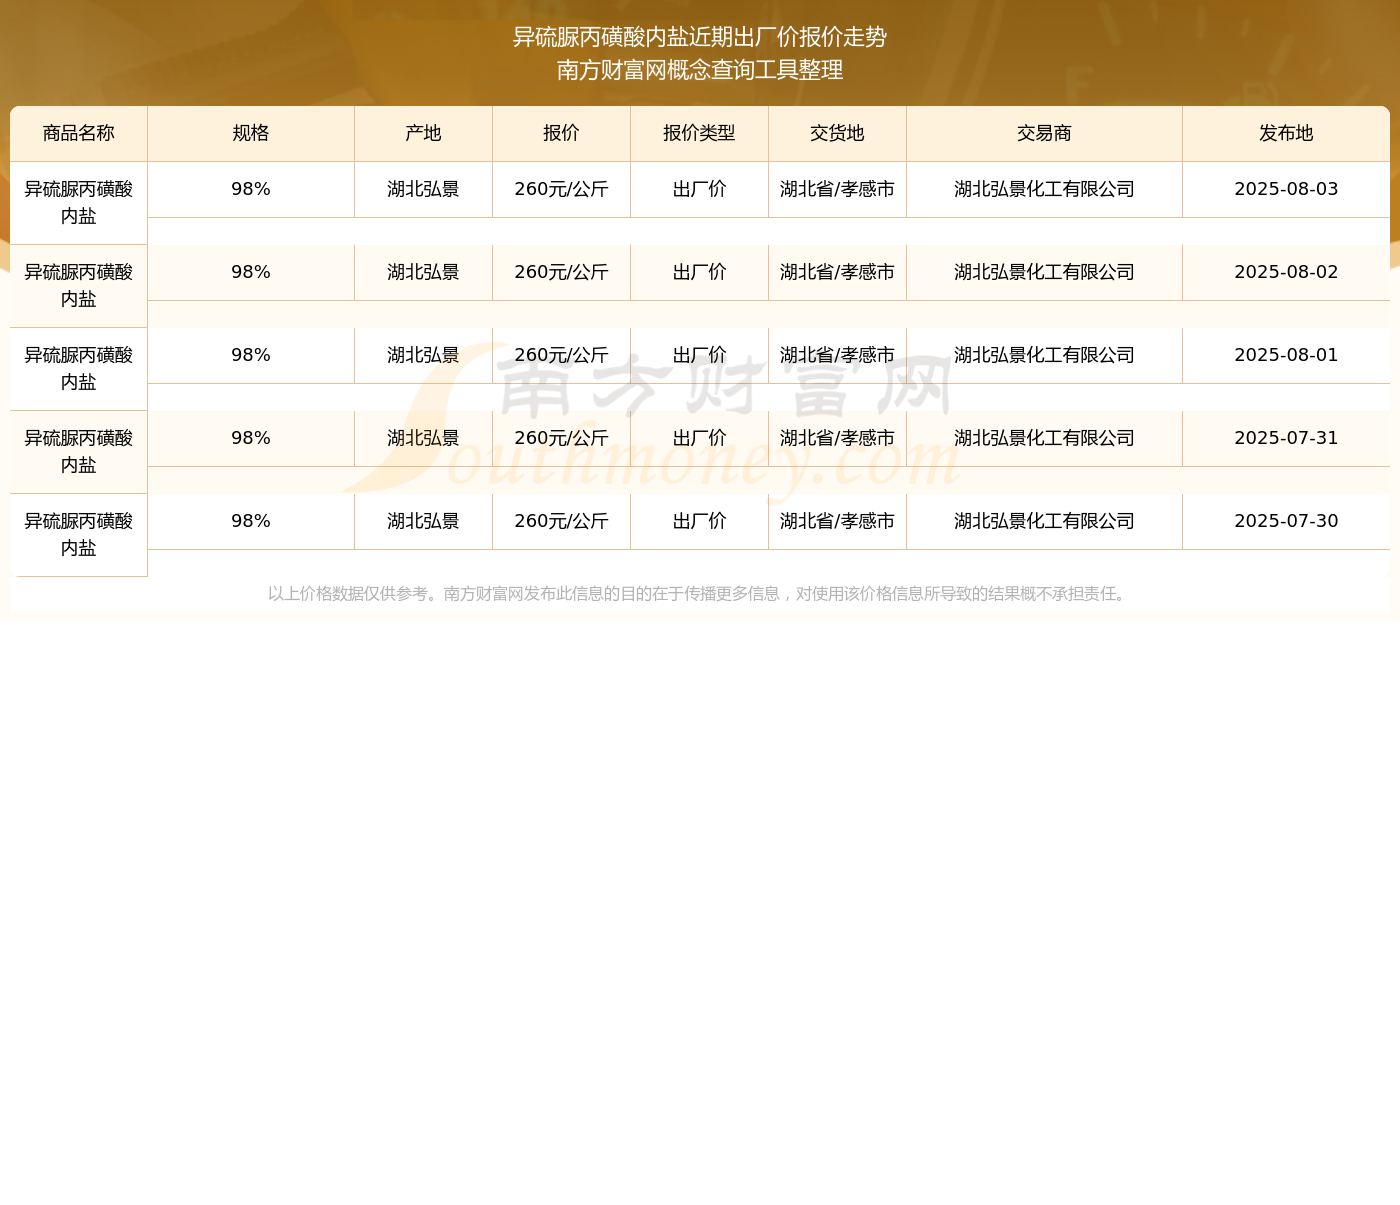The width and height of the screenshot is (1400, 1205).
Task: Click 异硫脲丙磺酸内盐 in the 2025-07-30 row
Action: [x=79, y=535]
